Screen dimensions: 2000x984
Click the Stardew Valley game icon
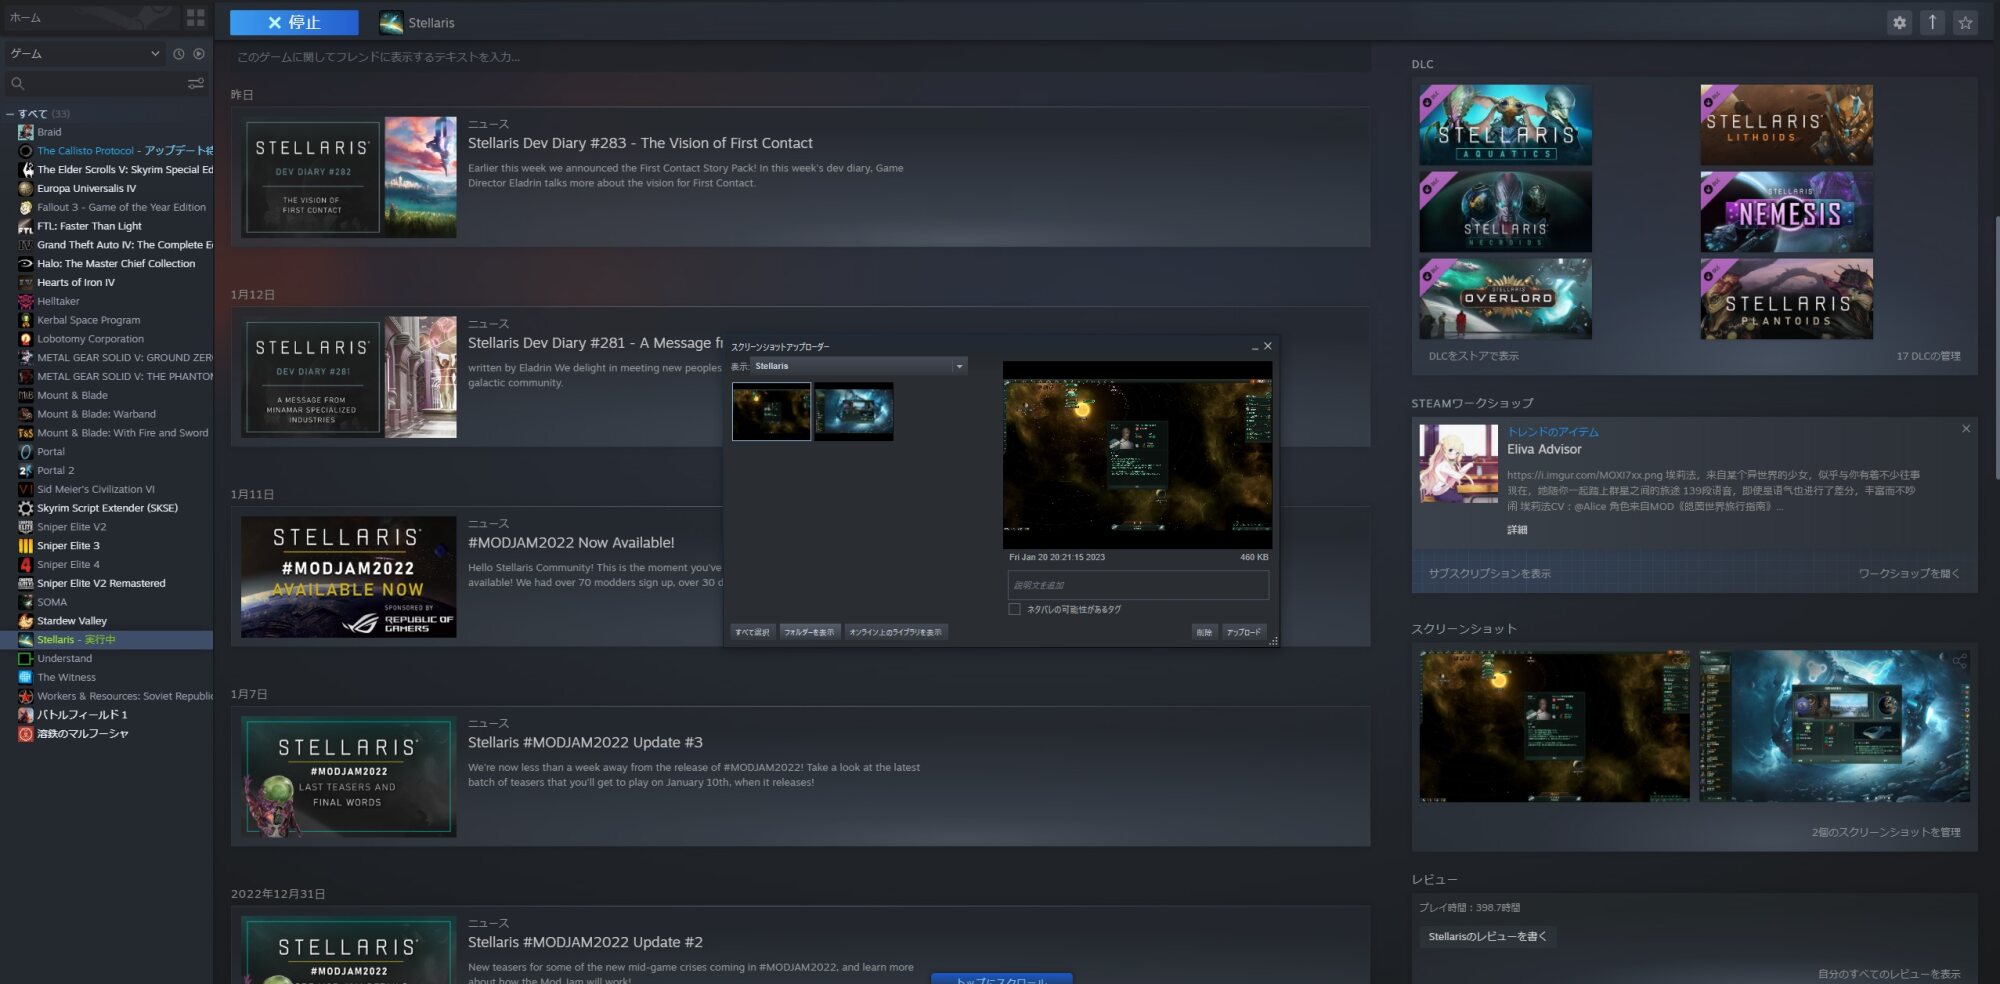coord(26,621)
